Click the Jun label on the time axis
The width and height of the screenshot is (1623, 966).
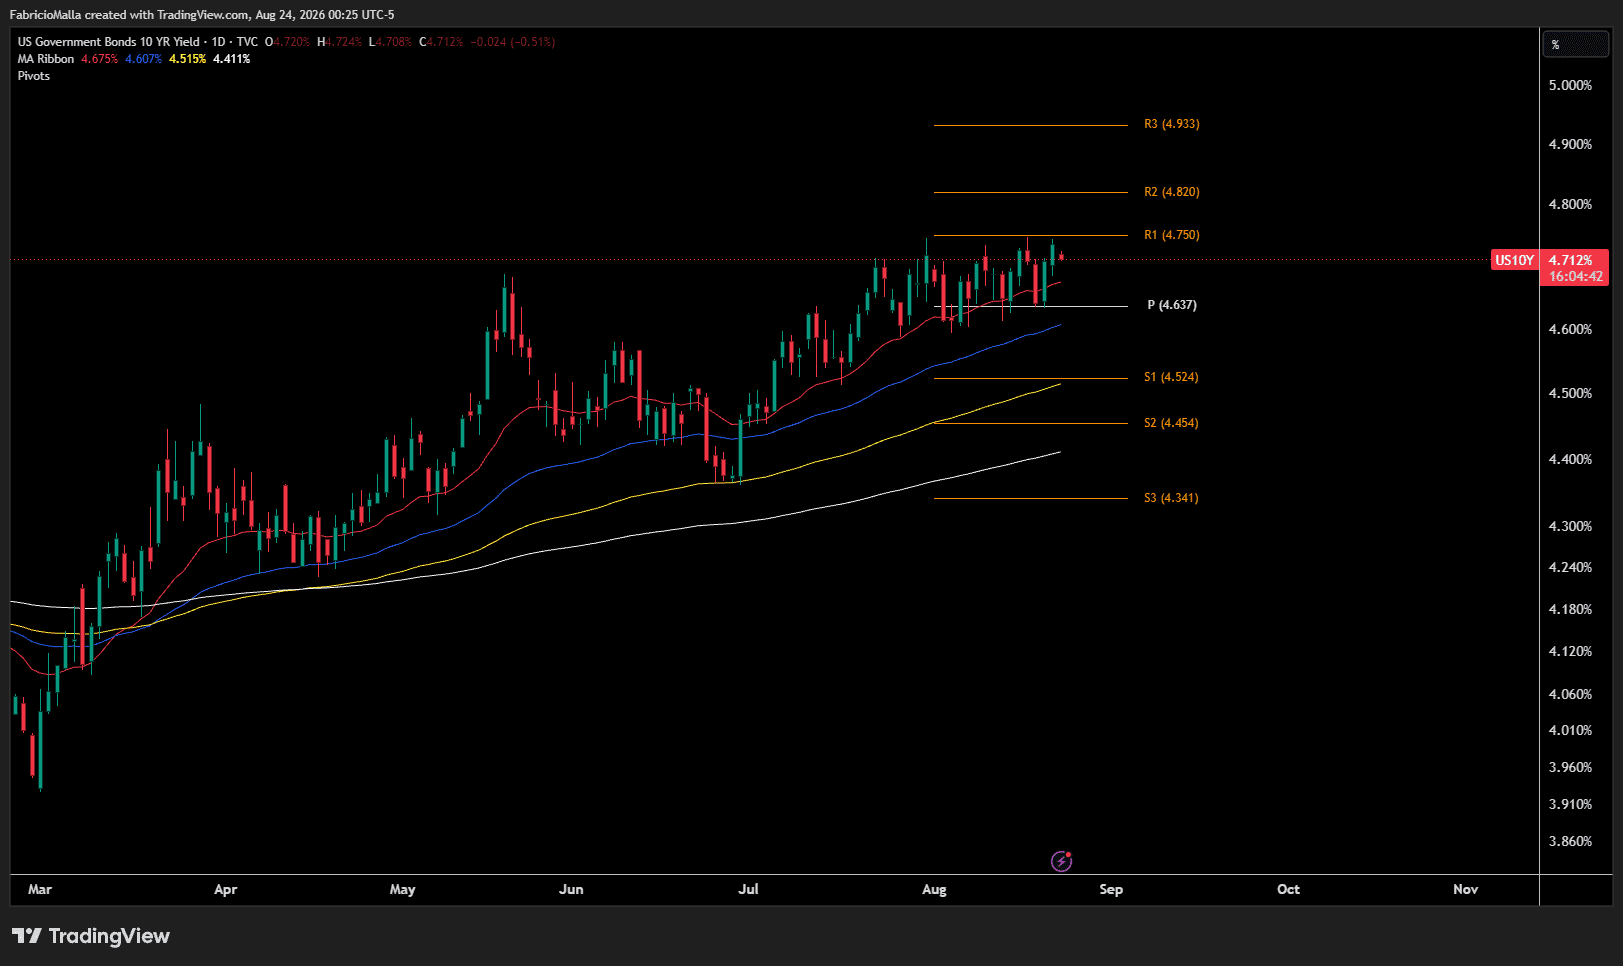pyautogui.click(x=571, y=889)
